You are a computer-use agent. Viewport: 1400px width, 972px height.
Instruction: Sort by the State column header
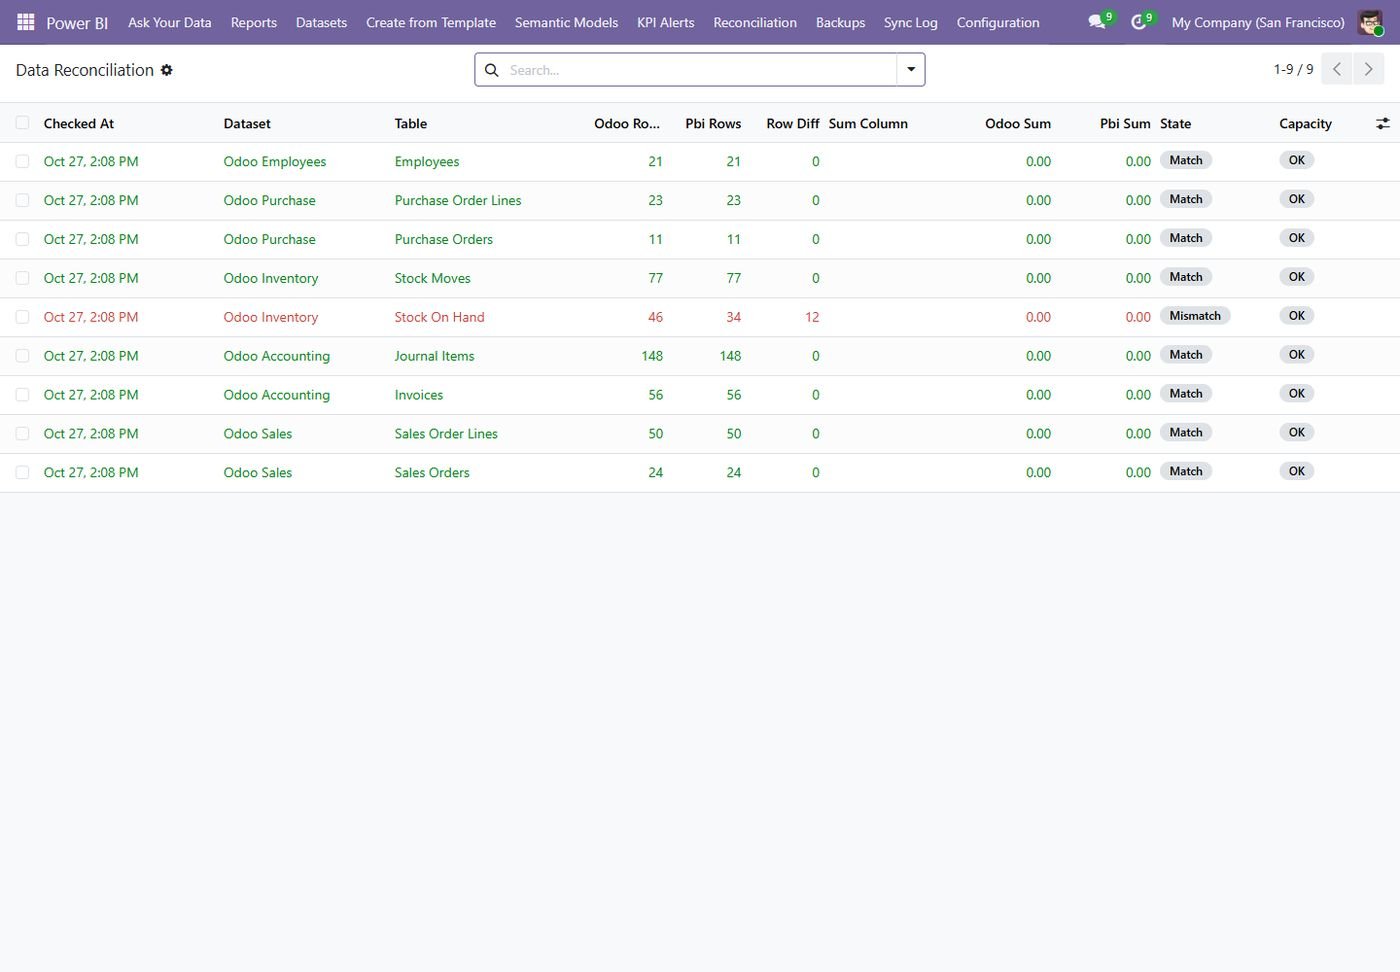point(1176,124)
